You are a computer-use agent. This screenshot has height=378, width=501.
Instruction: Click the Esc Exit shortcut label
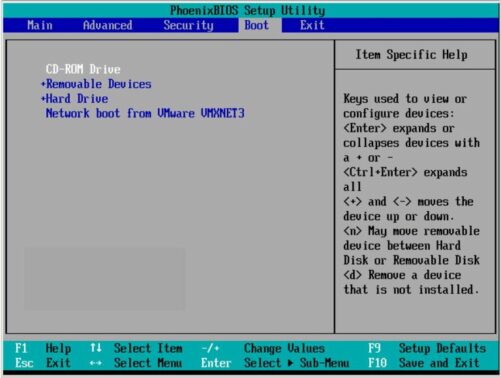(43, 363)
